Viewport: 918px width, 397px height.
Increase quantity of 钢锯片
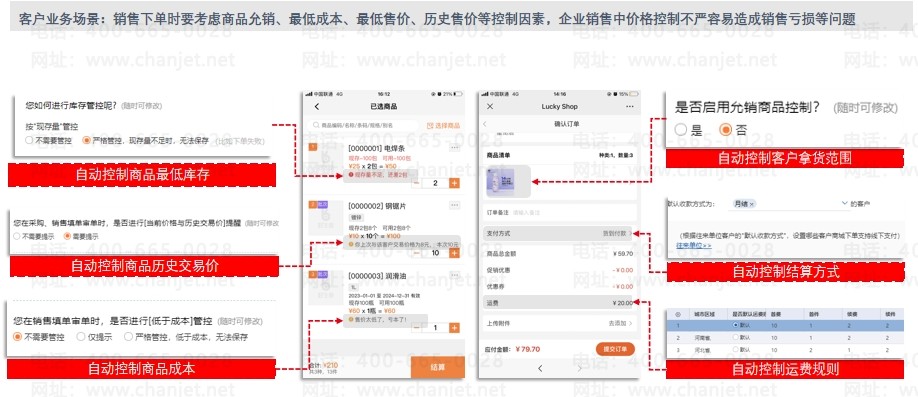454,253
